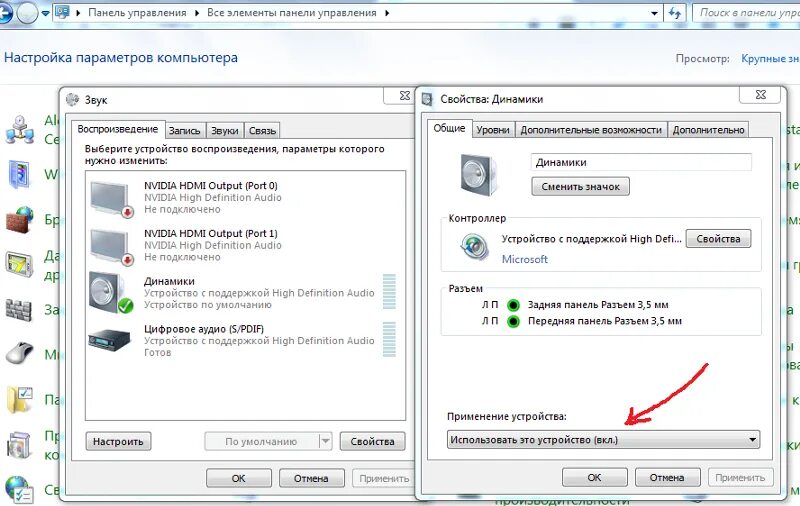This screenshot has height=506, width=800.
Task: Click 'Устройство по умолчанию' status text
Action: (x=208, y=305)
